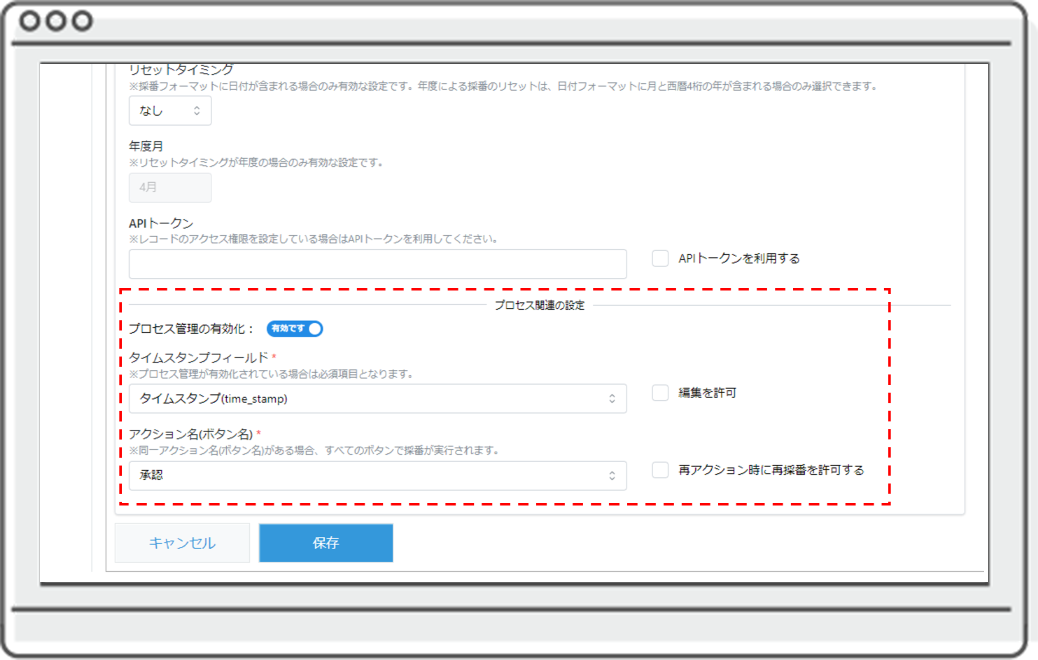
Task: Tick the 再アクション時に再採番を許可する checkbox
Action: click(660, 470)
